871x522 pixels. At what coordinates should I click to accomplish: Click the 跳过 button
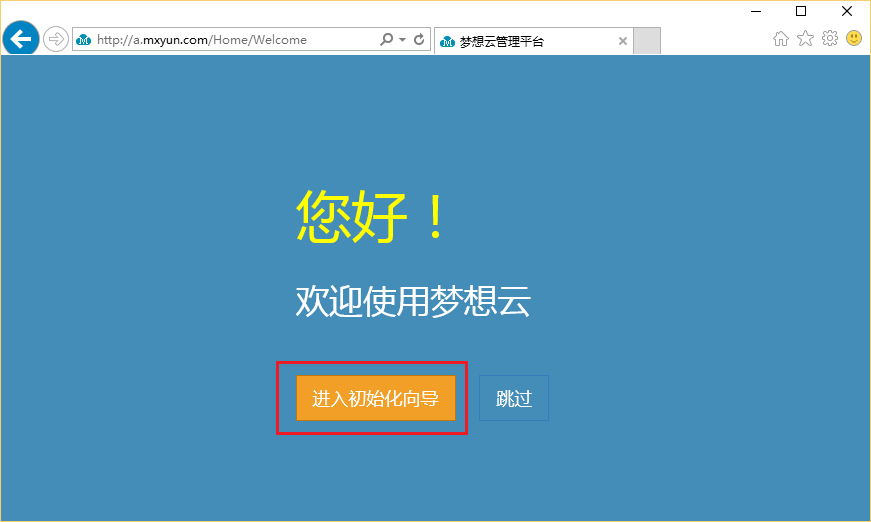(x=514, y=398)
